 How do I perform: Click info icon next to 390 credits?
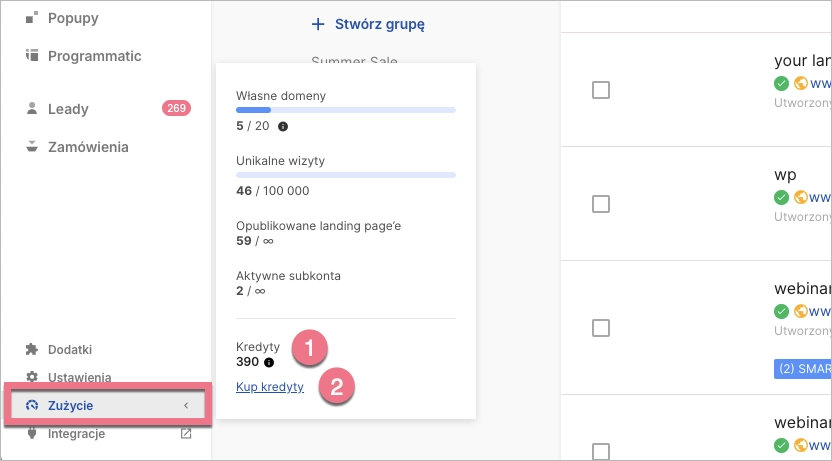(x=269, y=362)
